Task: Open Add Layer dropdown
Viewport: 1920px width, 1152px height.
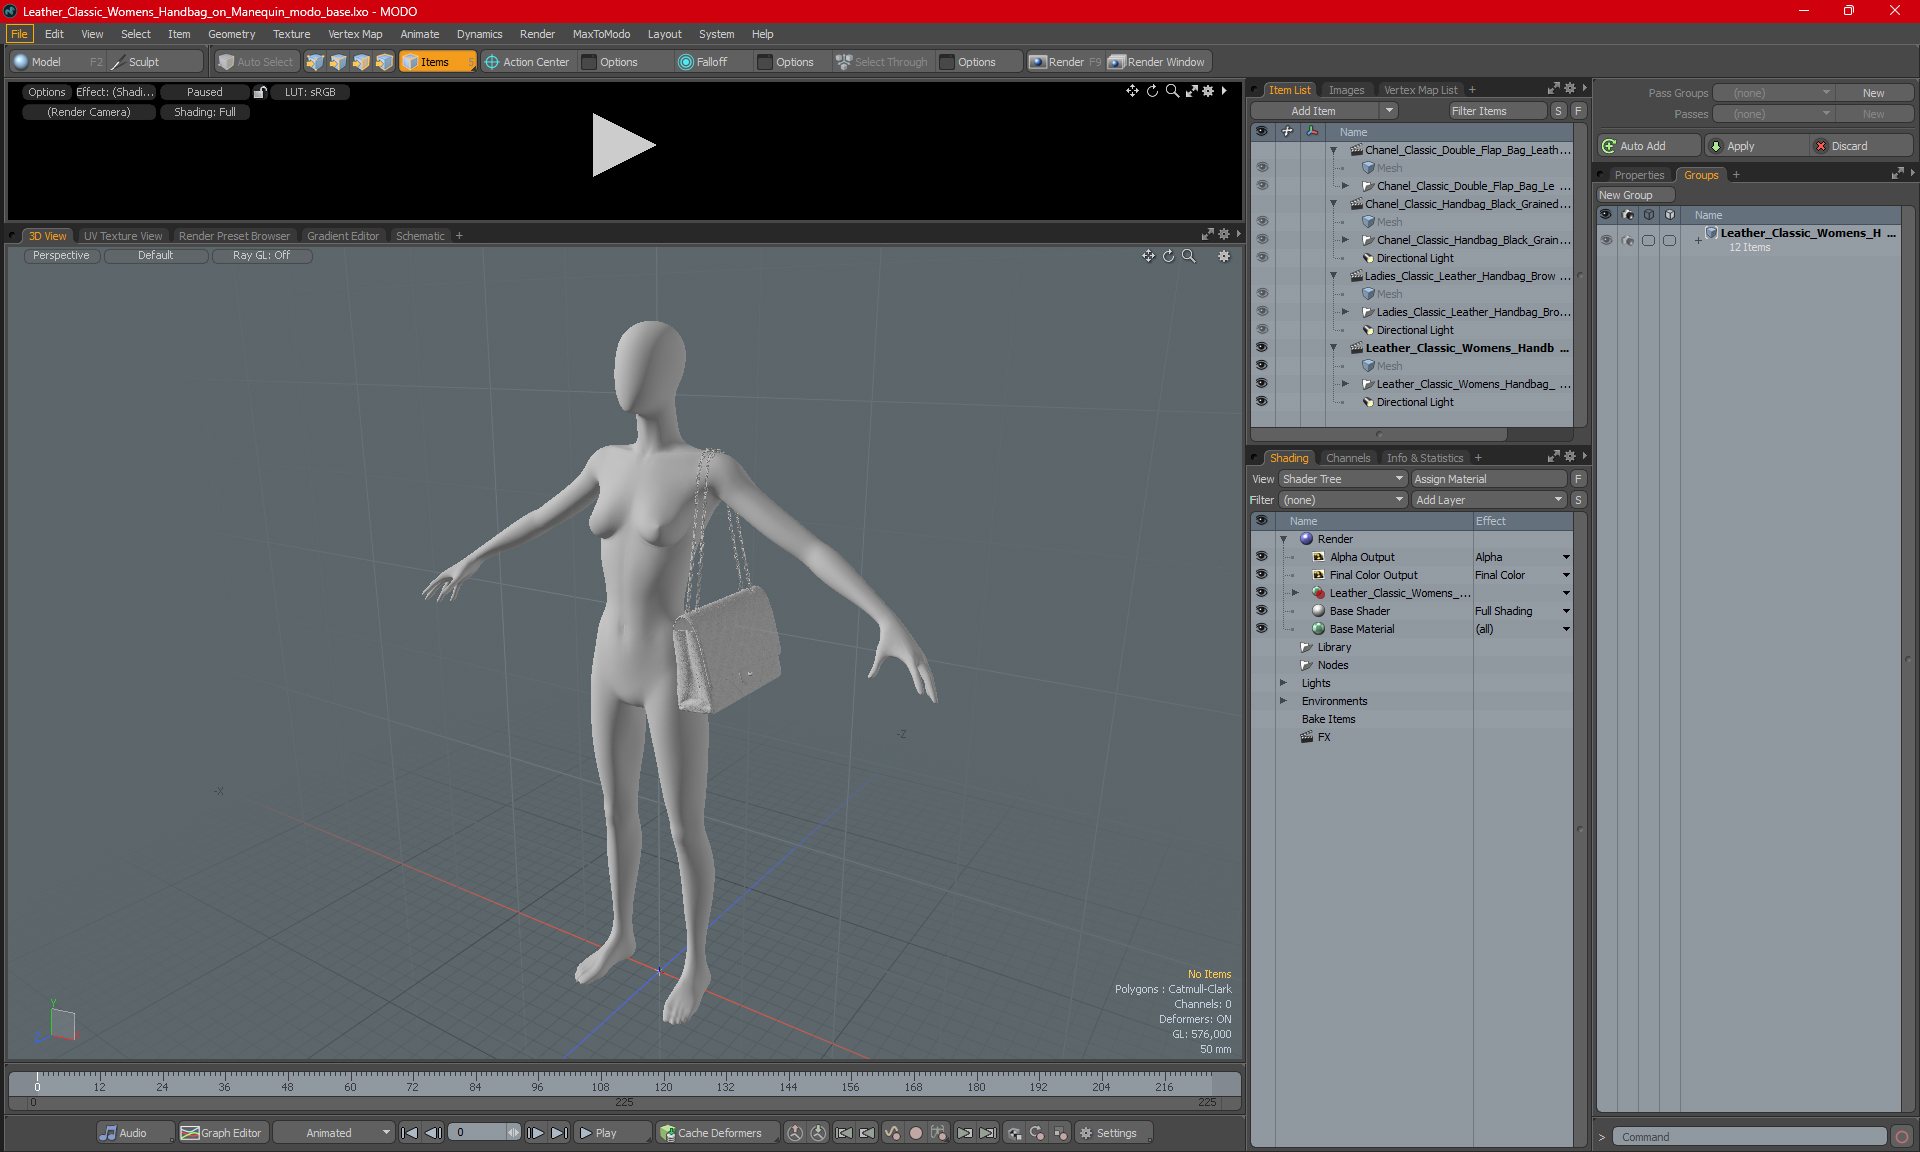Action: tap(1489, 500)
